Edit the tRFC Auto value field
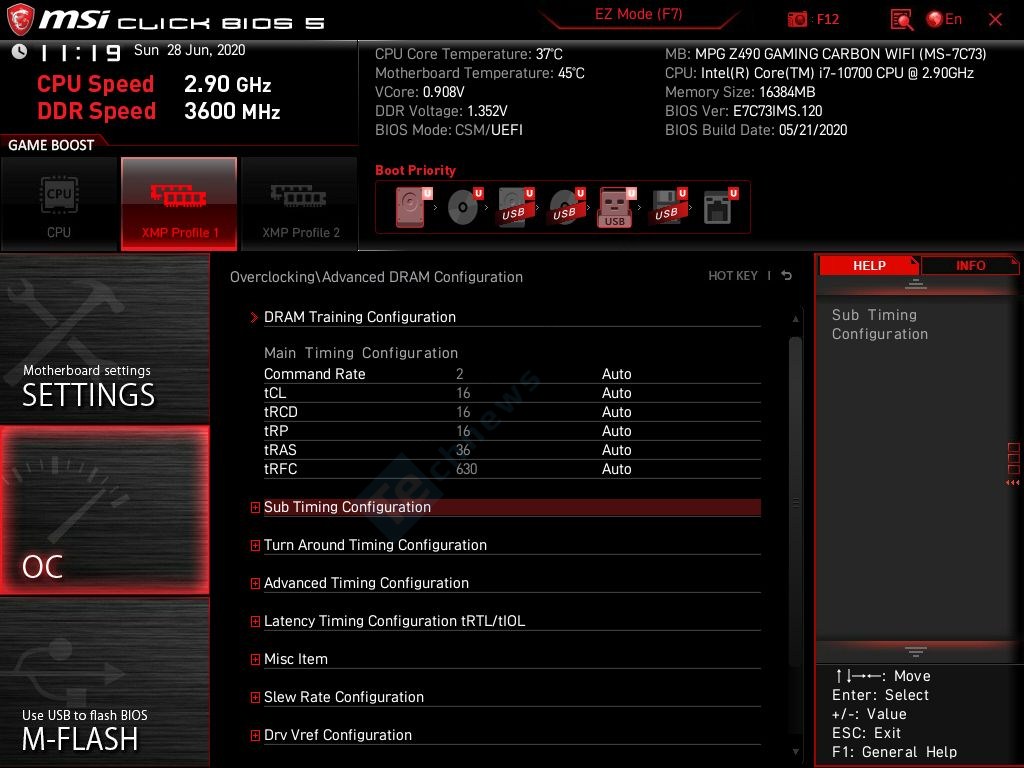Viewport: 1024px width, 768px height. pos(616,468)
